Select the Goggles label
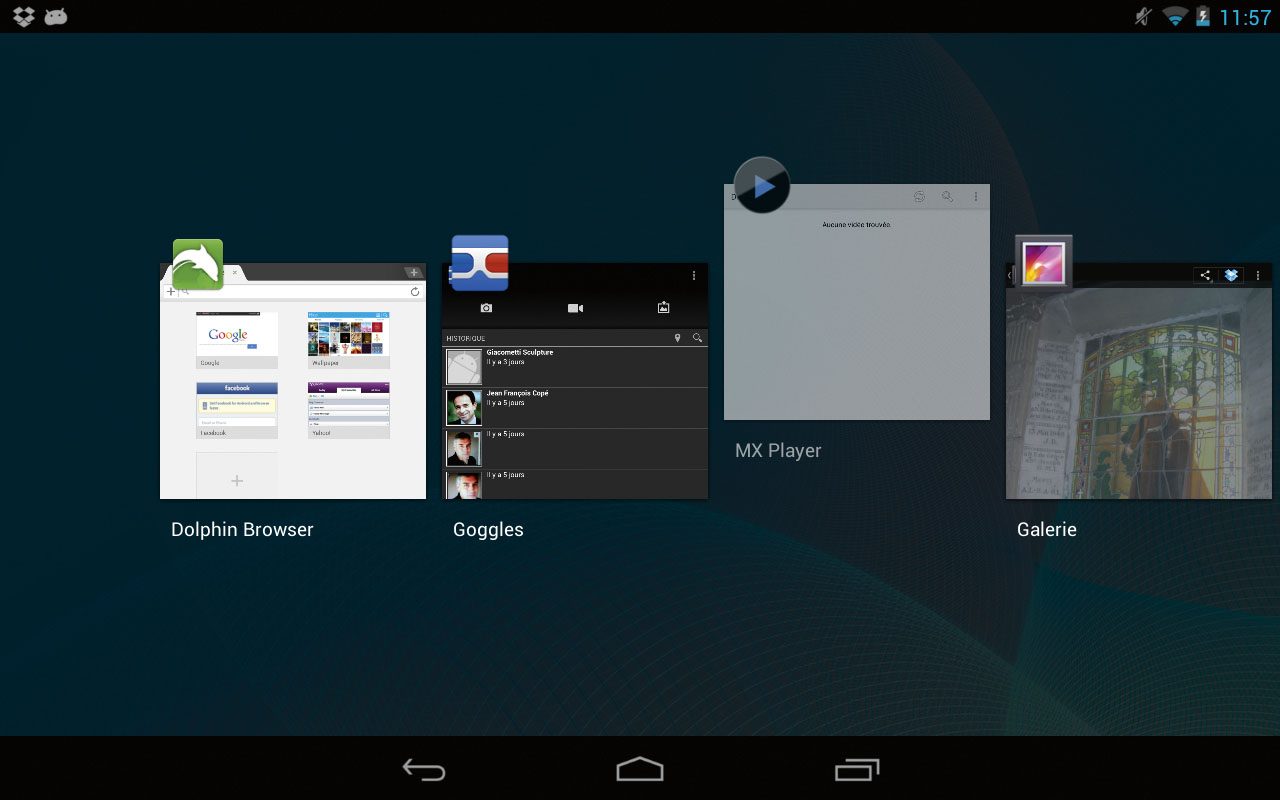This screenshot has height=800, width=1280. tap(488, 530)
